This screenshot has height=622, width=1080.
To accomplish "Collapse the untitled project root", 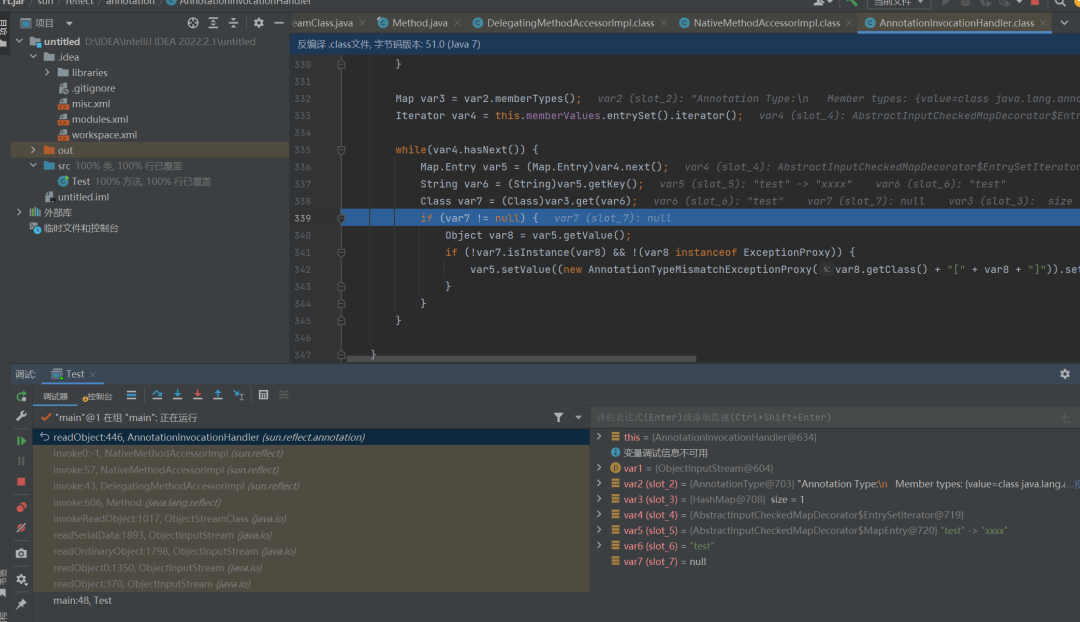I will [19, 41].
